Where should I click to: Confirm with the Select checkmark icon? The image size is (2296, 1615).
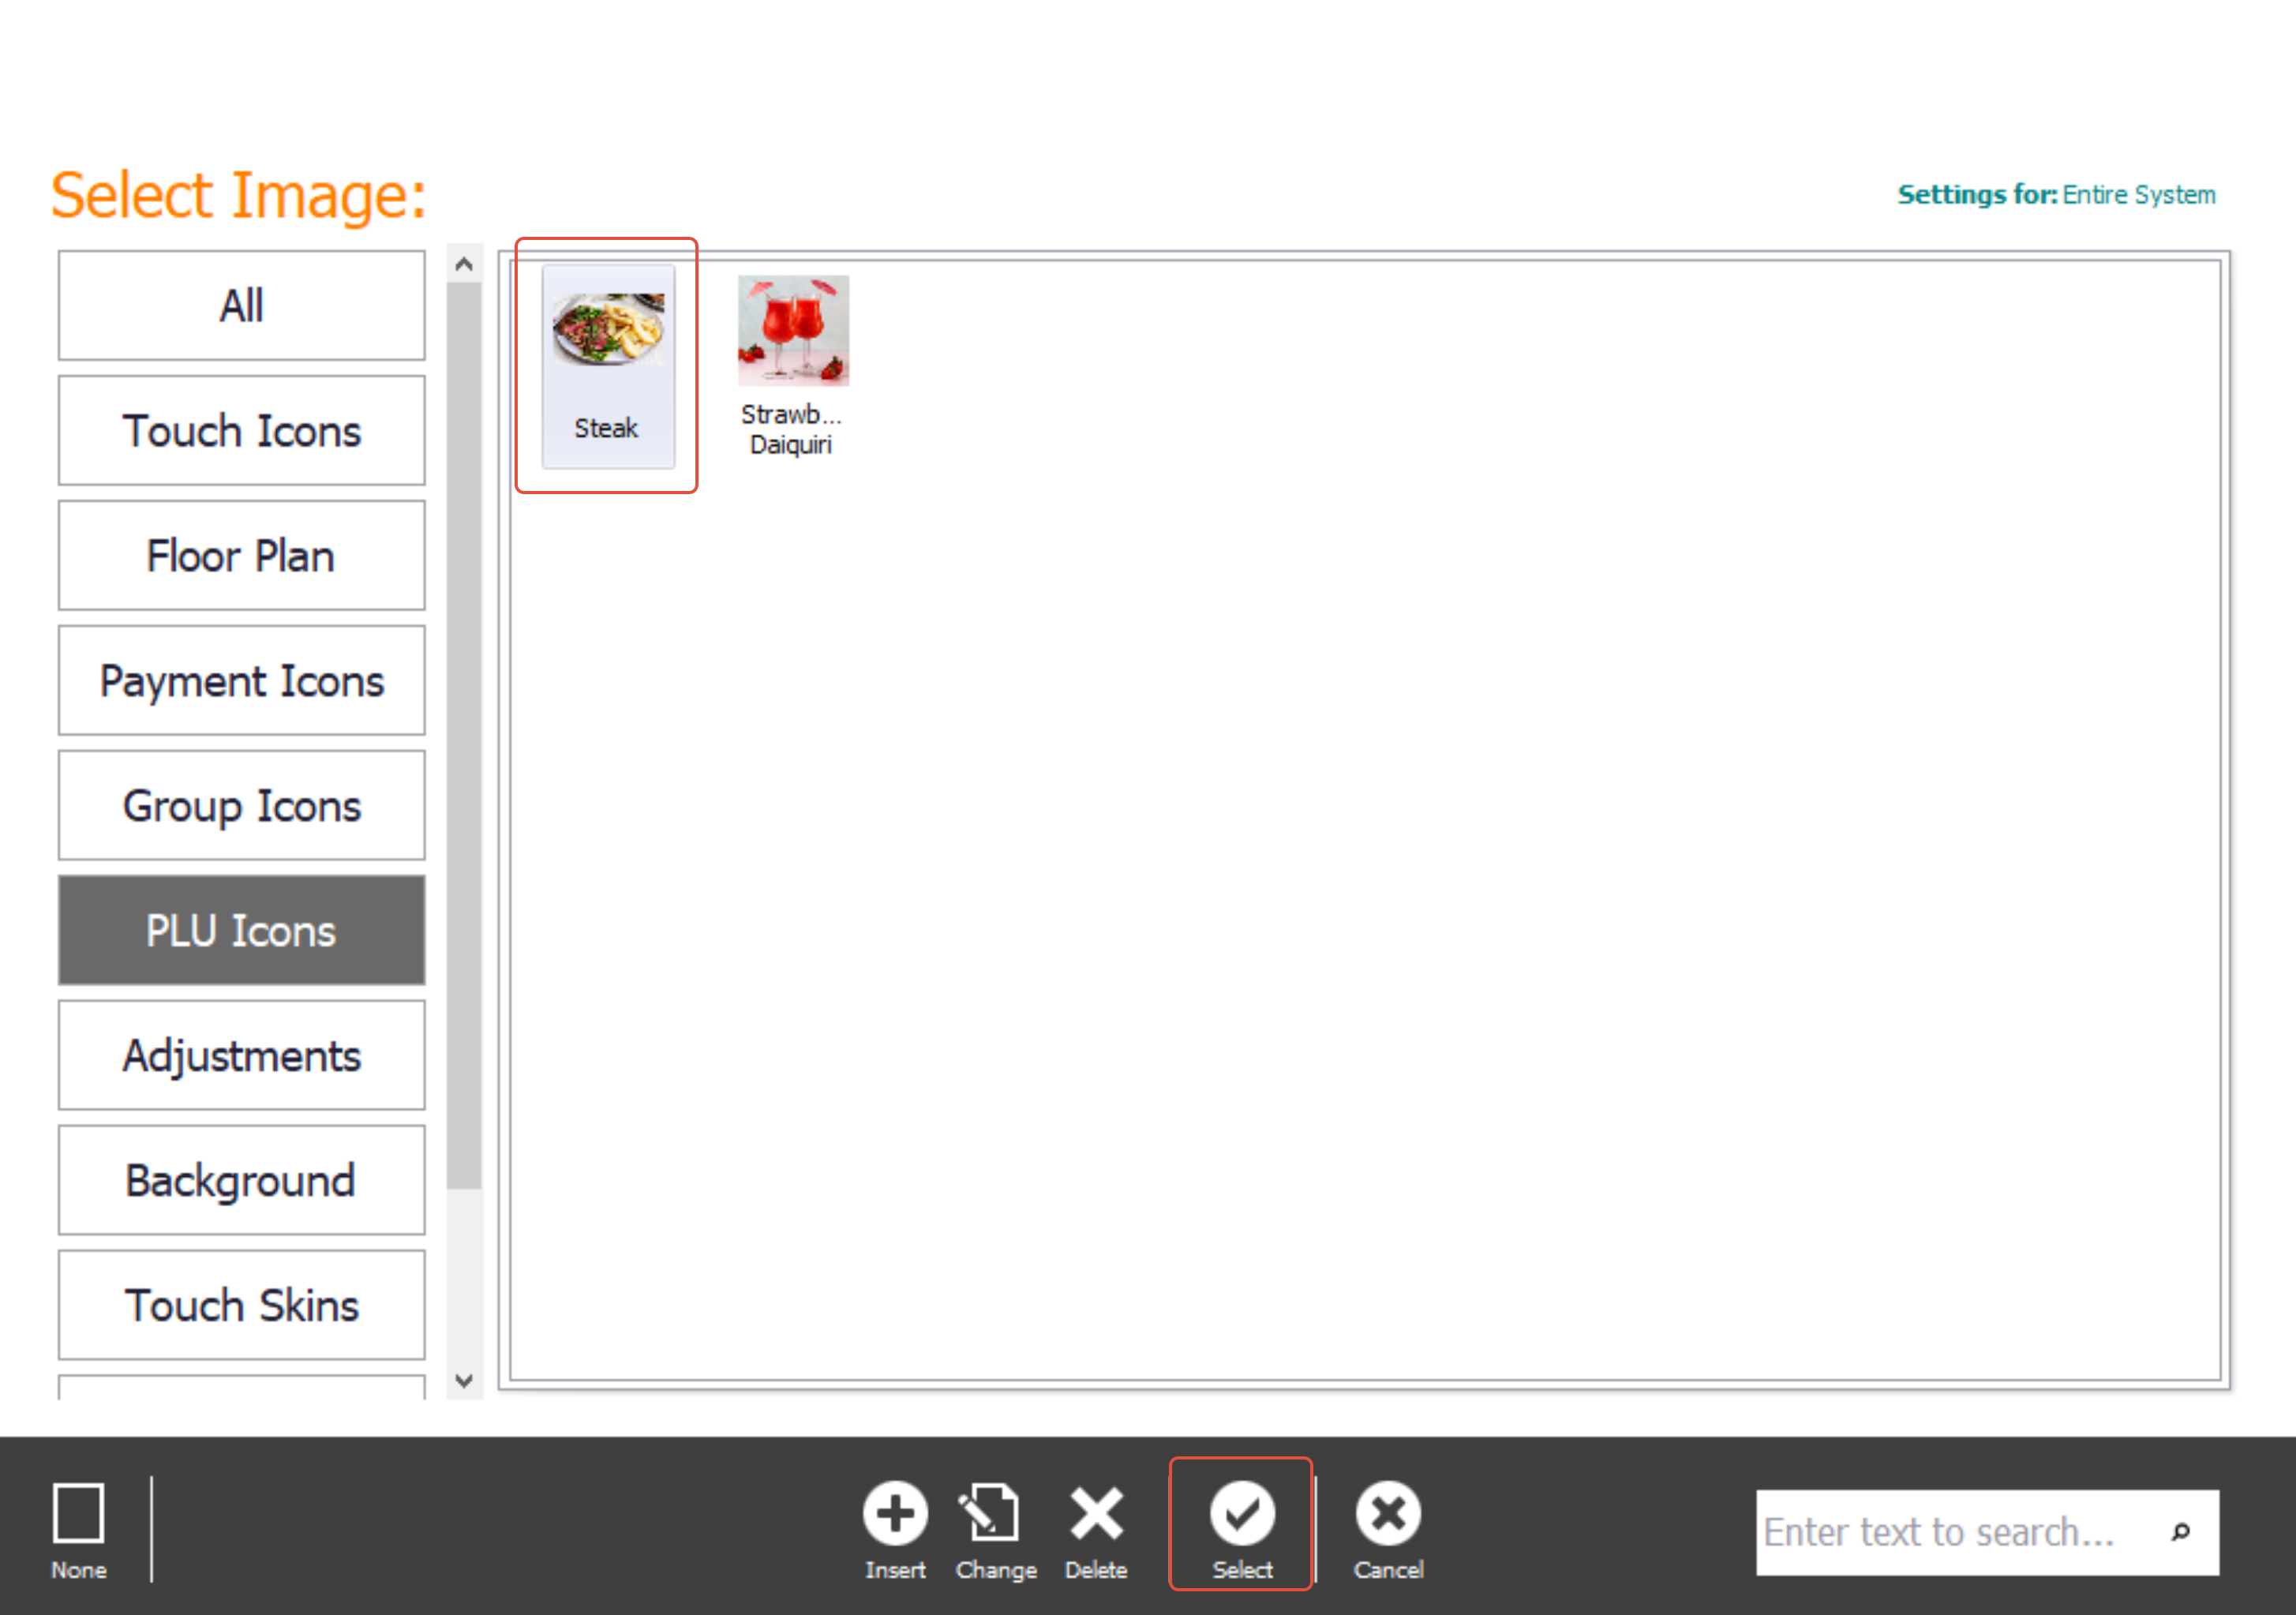(x=1242, y=1513)
